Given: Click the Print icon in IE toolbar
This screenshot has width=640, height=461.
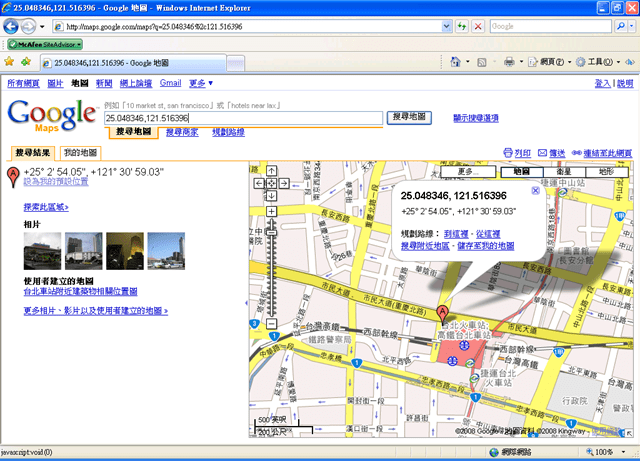Looking at the screenshot, I should [x=509, y=62].
